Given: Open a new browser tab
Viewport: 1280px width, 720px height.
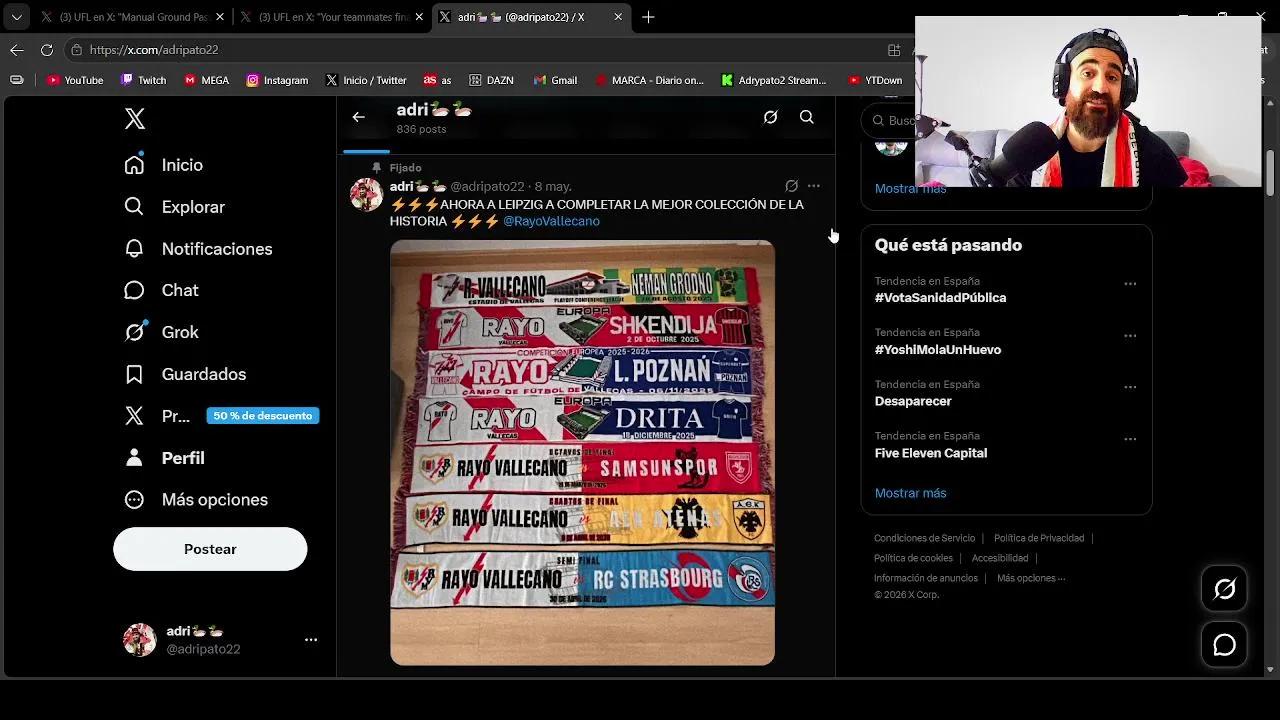Looking at the screenshot, I should [x=648, y=17].
